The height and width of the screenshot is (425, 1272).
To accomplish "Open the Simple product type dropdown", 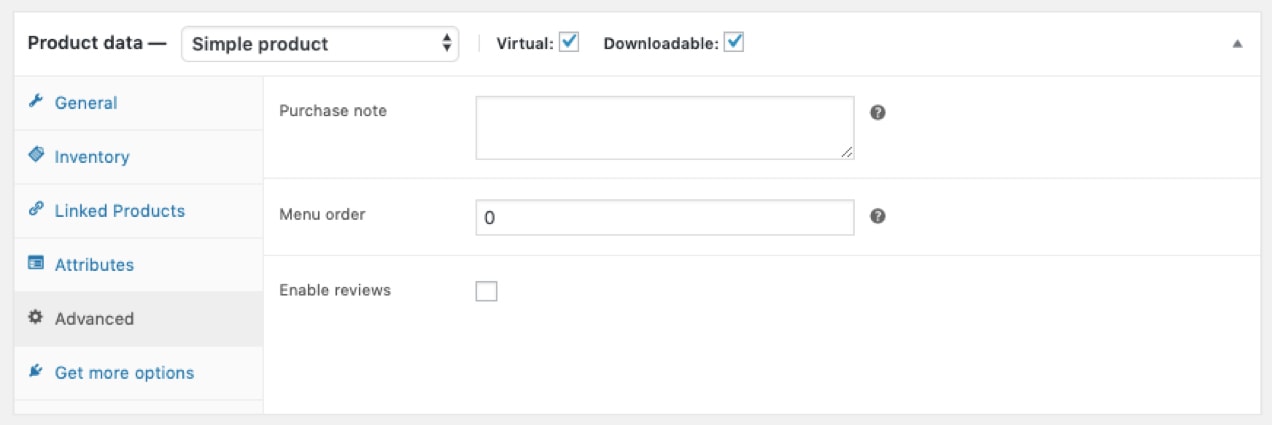I will [x=320, y=44].
